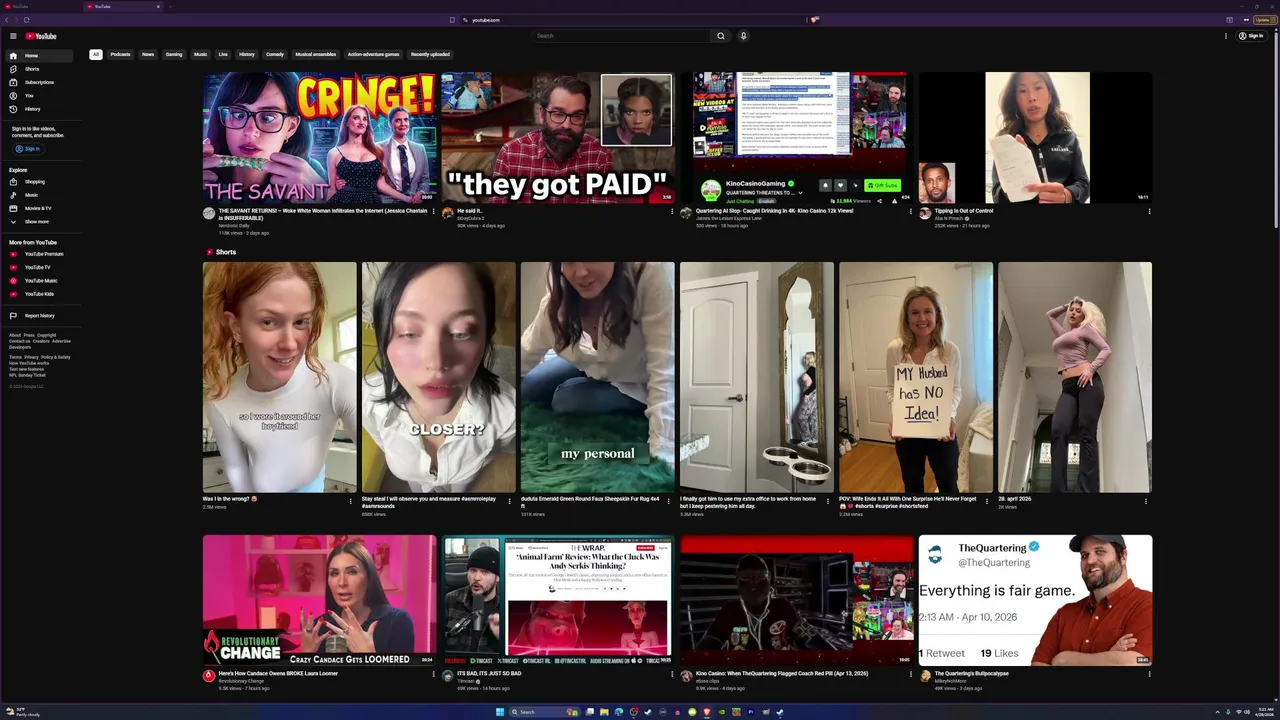The height and width of the screenshot is (720, 1280).
Task: Select the Recently uploaded chip
Action: click(x=430, y=54)
